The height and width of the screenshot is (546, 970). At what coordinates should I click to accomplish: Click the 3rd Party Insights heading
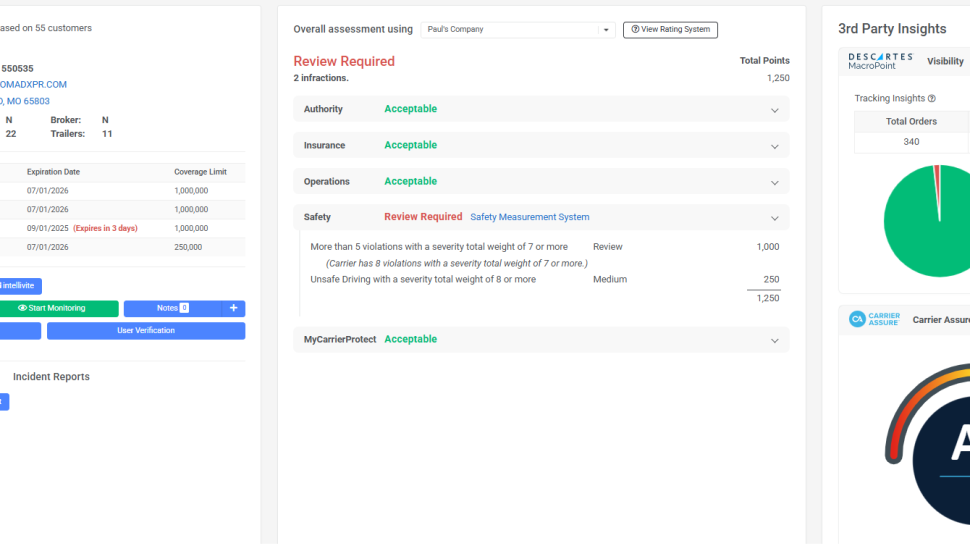click(x=892, y=28)
